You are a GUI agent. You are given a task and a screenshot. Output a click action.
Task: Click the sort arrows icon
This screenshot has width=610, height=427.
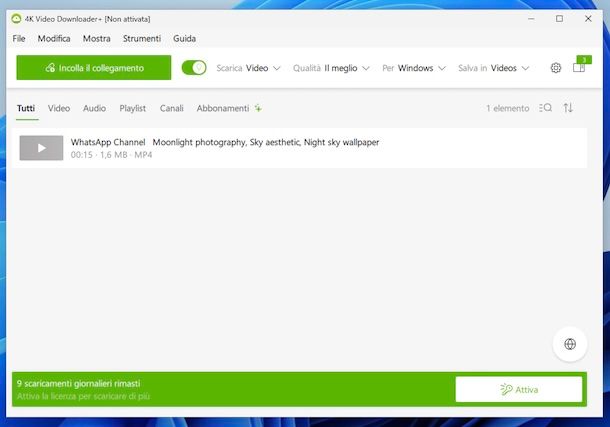(x=568, y=108)
